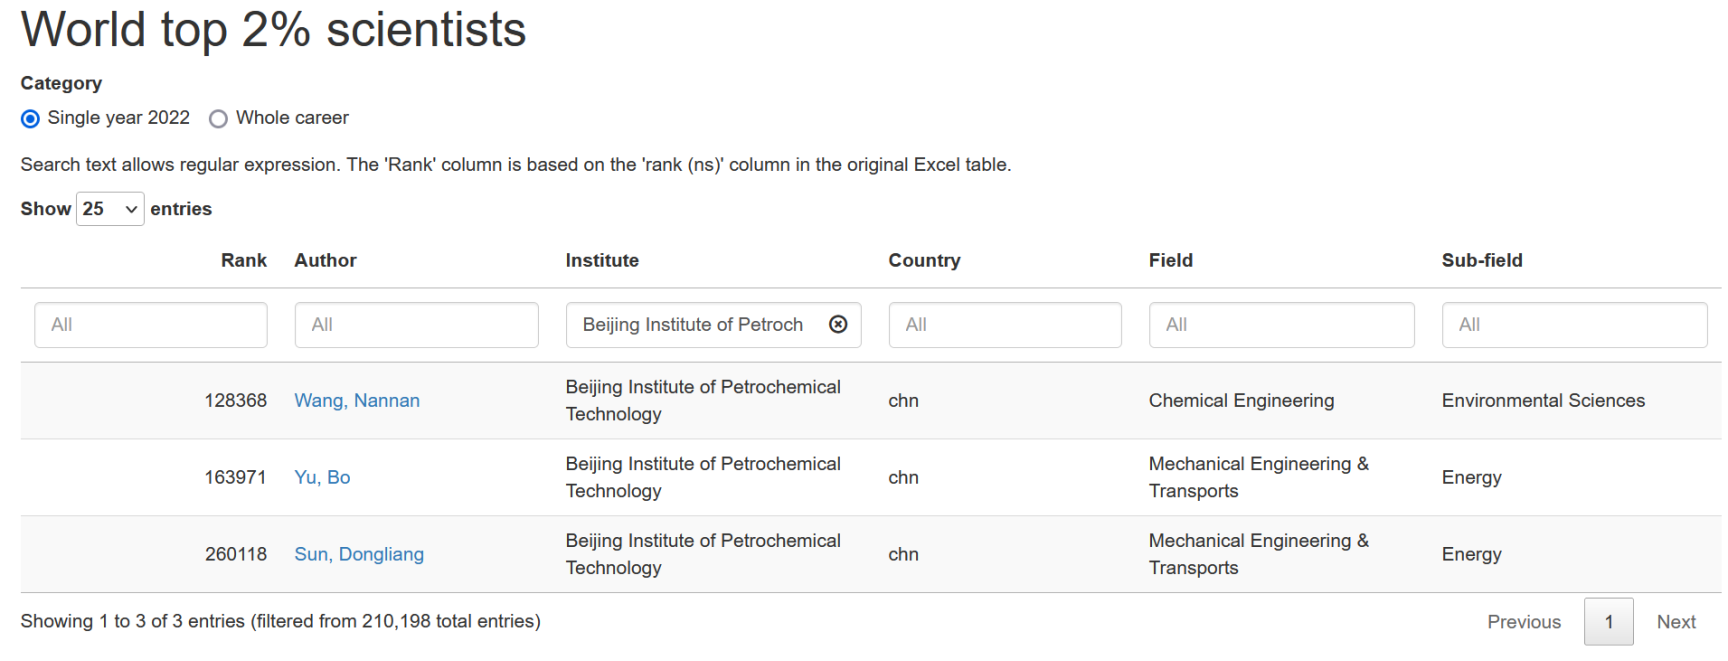
Task: Open the Show entries dropdown
Action: 110,209
